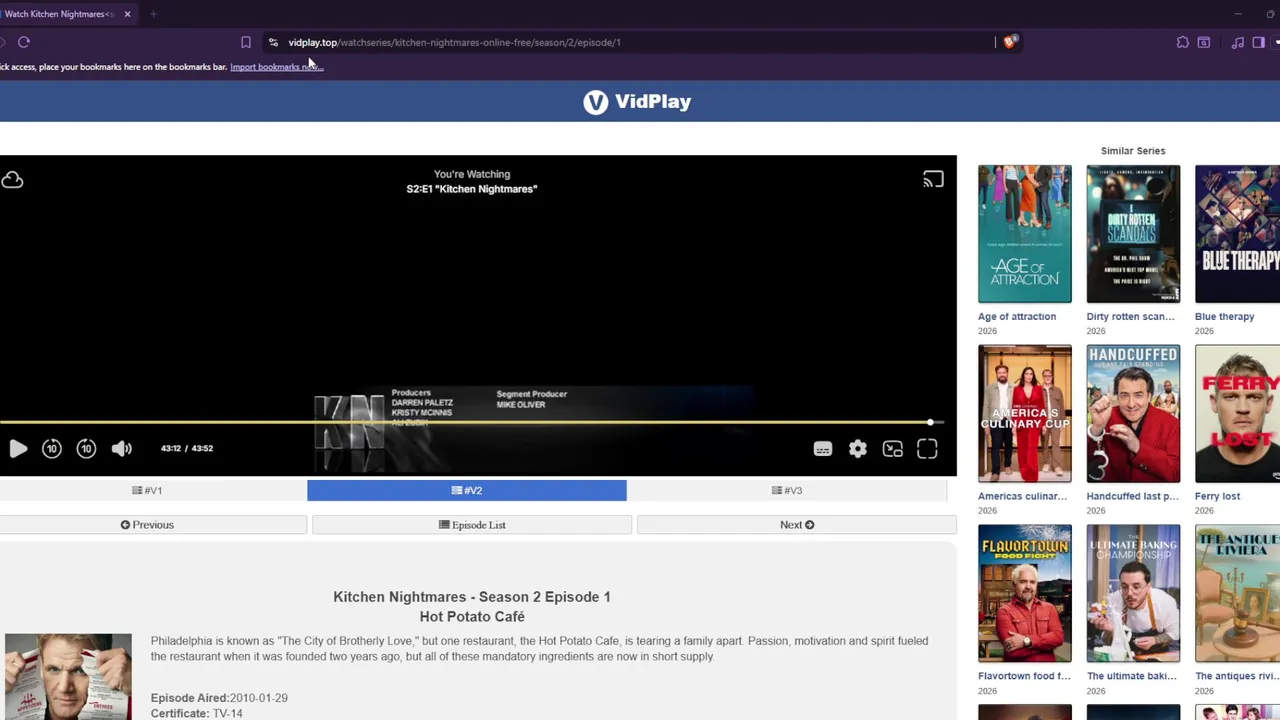The height and width of the screenshot is (720, 1280).
Task: Click the Similar Series heading
Action: coord(1133,151)
